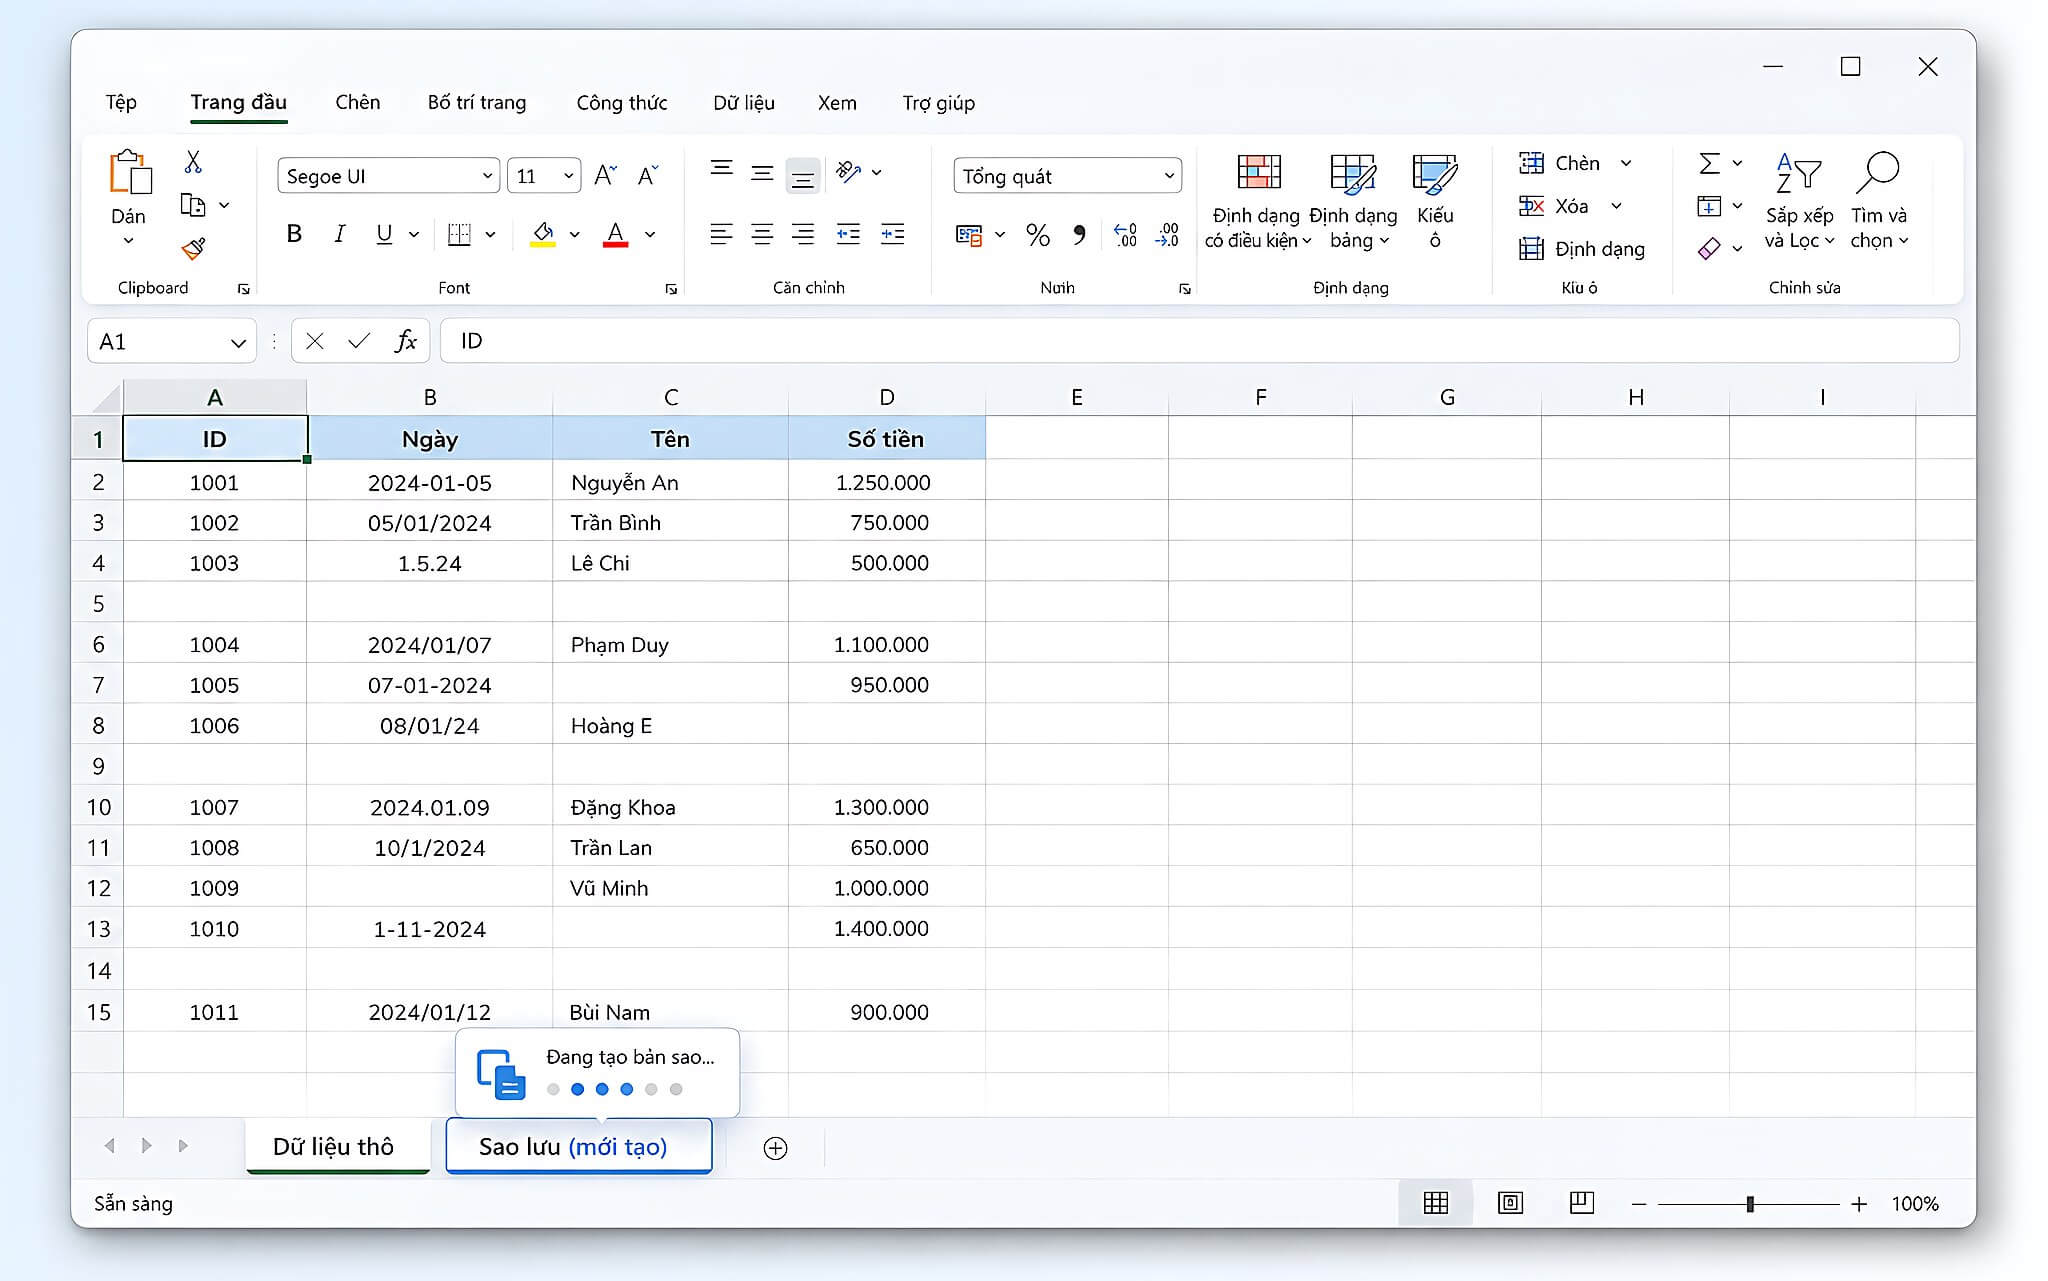
Task: Toggle align text left
Action: click(721, 234)
